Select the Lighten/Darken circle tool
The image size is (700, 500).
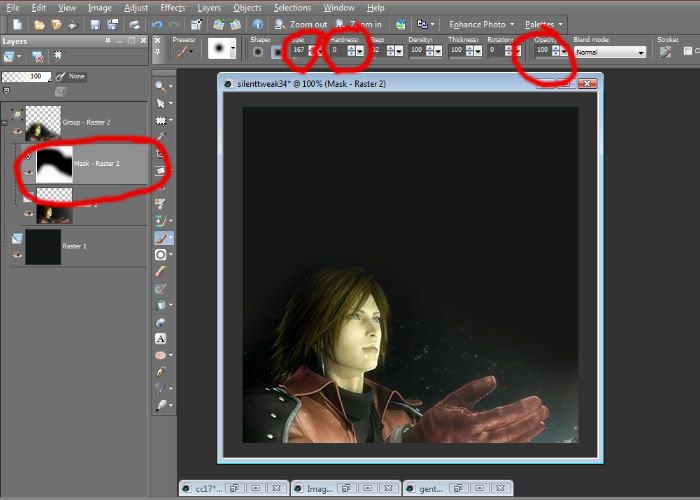pyautogui.click(x=160, y=254)
